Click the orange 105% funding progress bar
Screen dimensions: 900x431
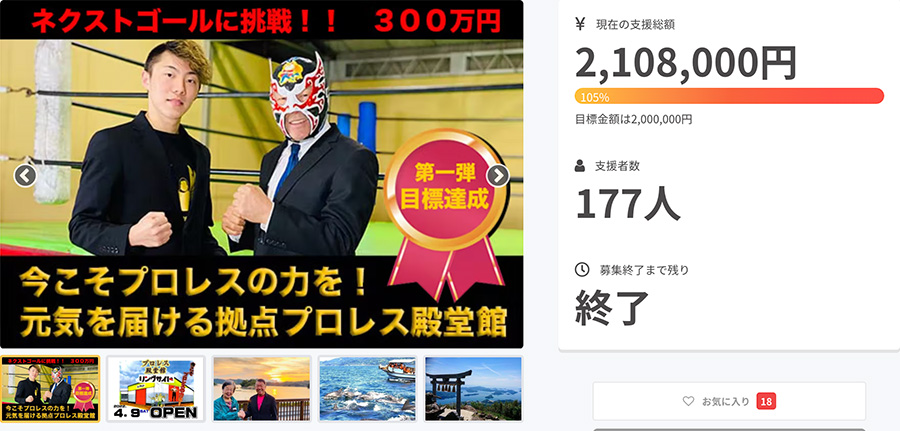729,96
